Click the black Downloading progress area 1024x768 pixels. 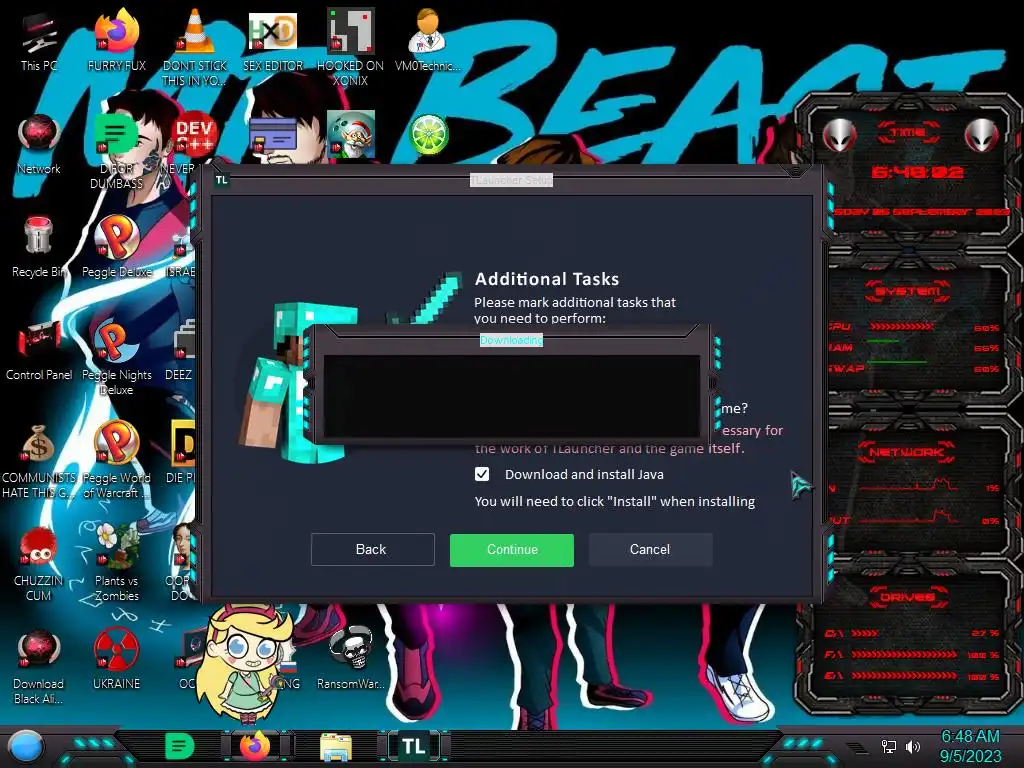tap(512, 396)
